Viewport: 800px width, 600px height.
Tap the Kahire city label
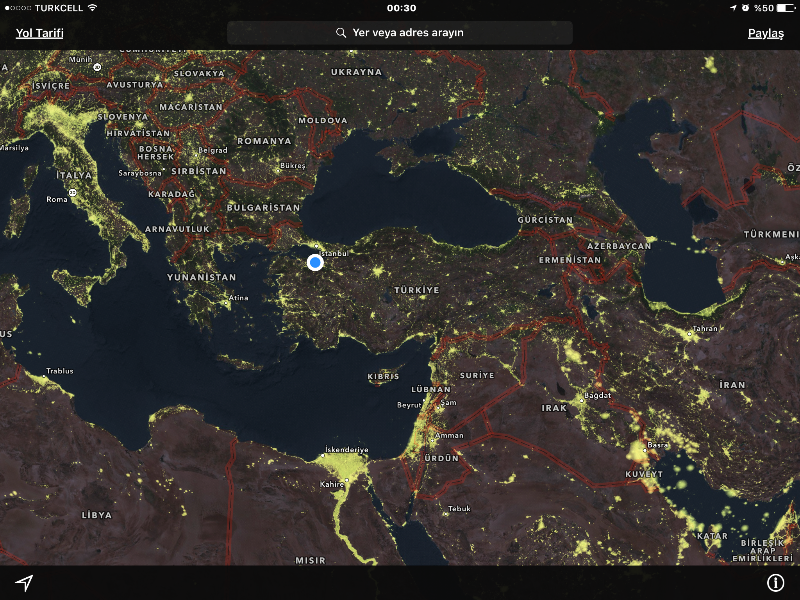pyautogui.click(x=332, y=484)
